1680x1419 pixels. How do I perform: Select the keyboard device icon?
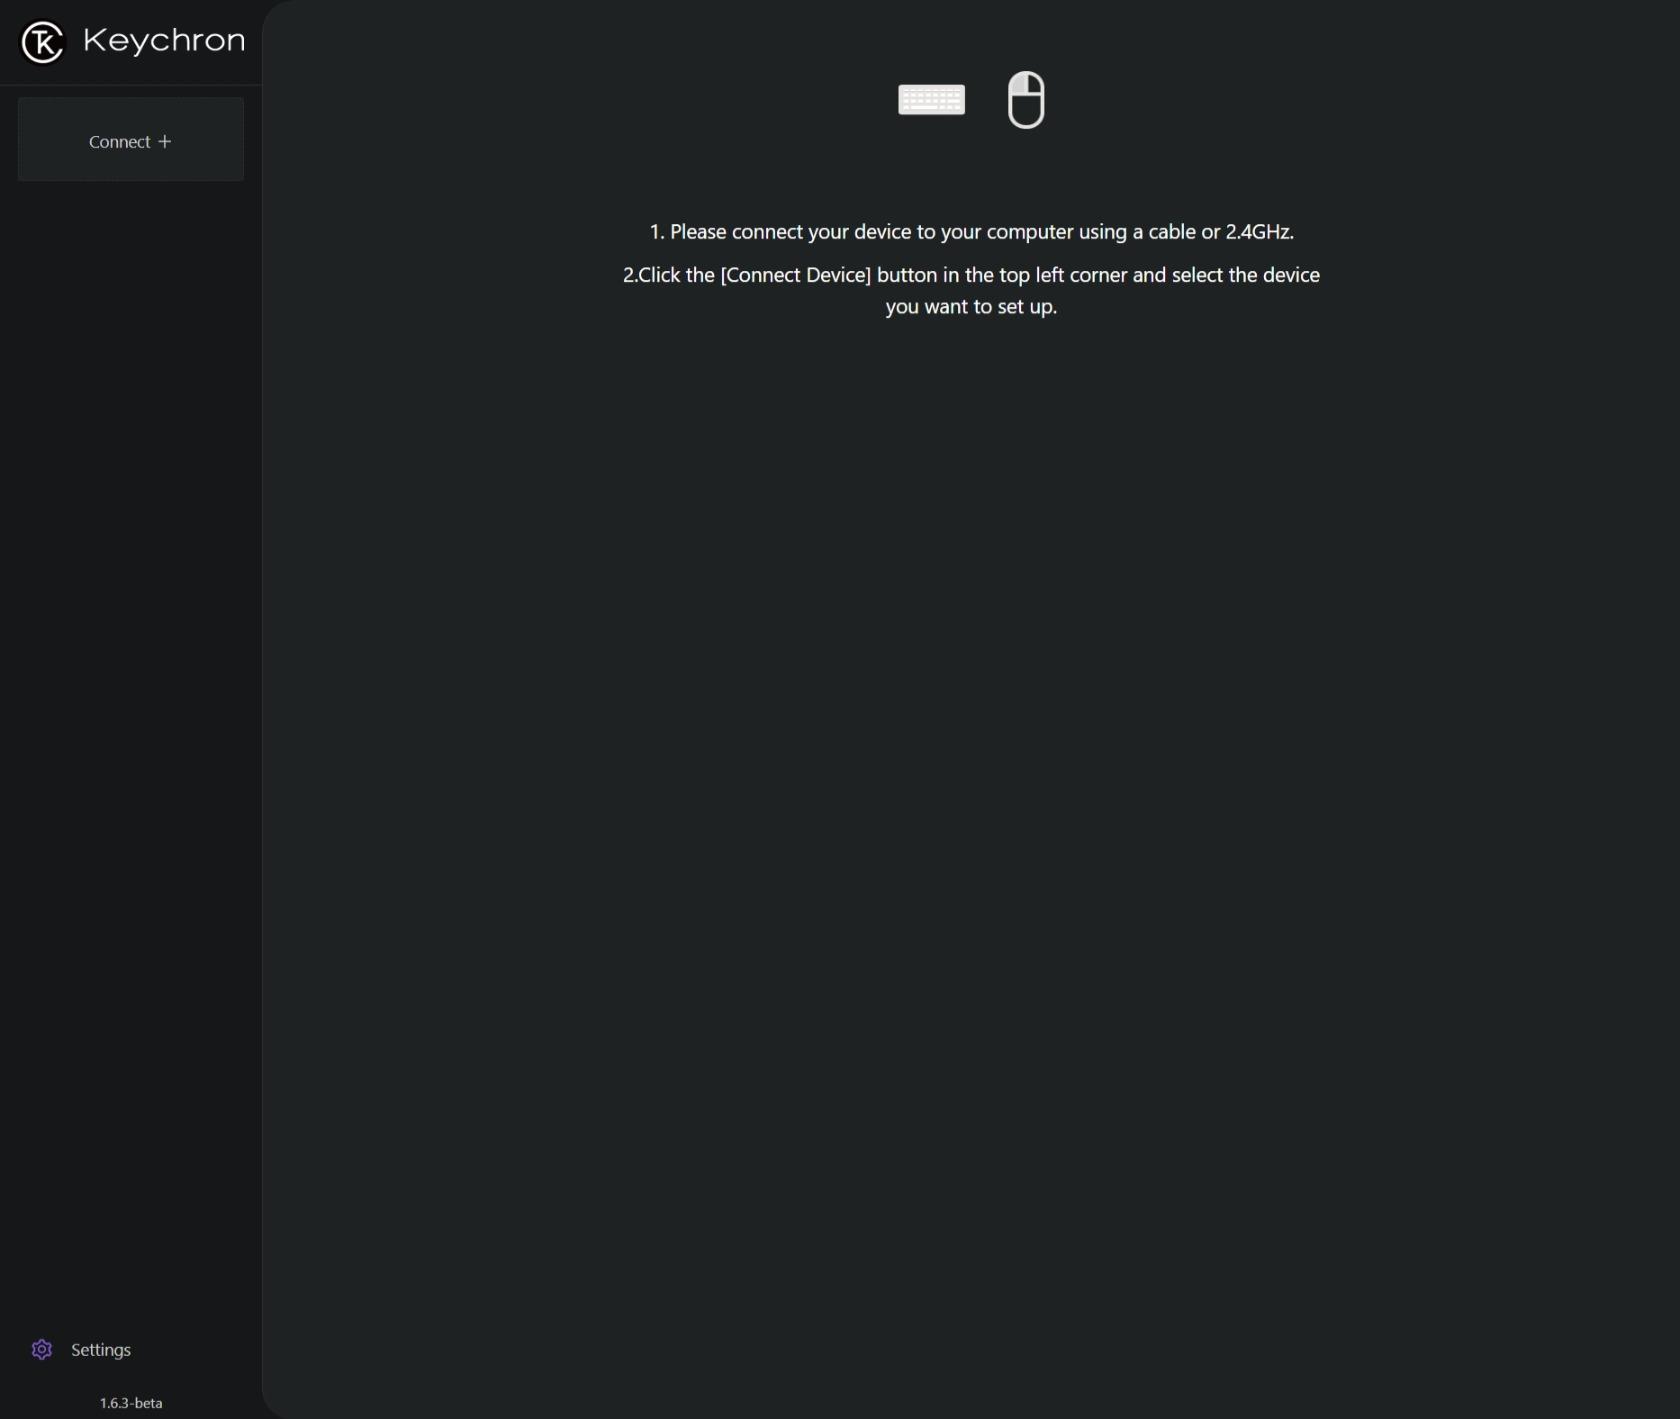(931, 100)
